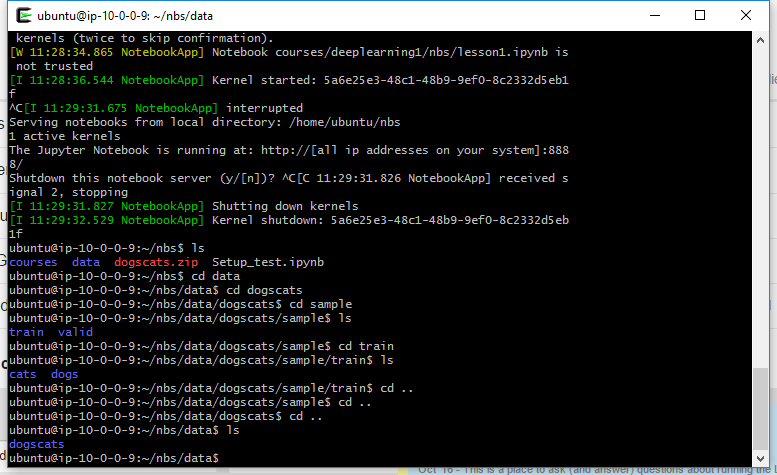Click the 'courses' directory name

pyautogui.click(x=33, y=262)
